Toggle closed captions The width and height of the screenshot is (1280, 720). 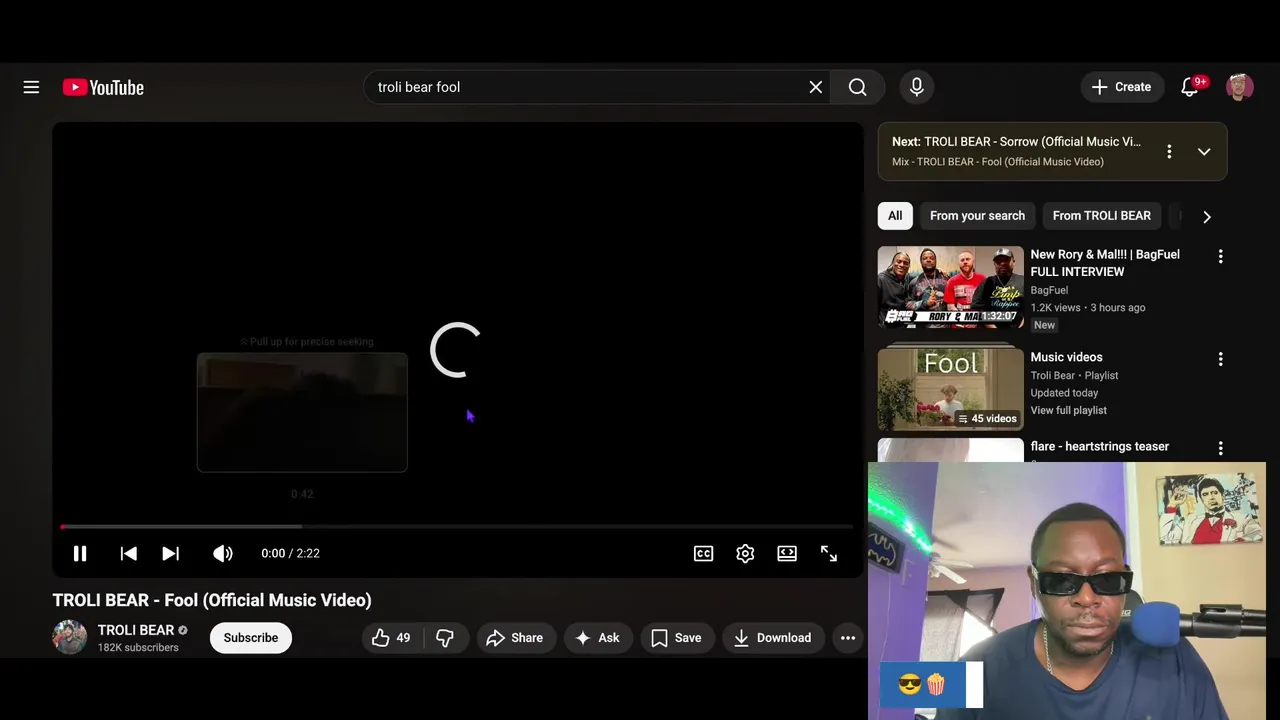(704, 553)
